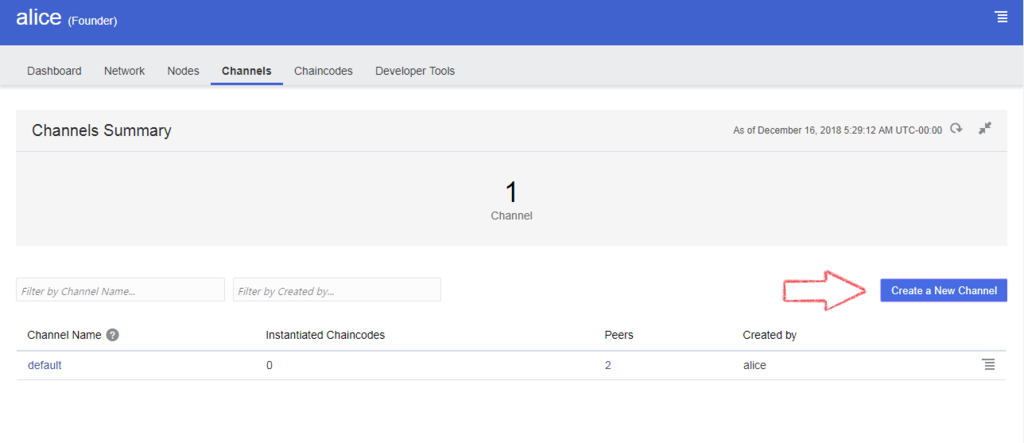This screenshot has height=443, width=1024.
Task: Collapse the Channels Summary panel
Action: pyautogui.click(x=985, y=129)
